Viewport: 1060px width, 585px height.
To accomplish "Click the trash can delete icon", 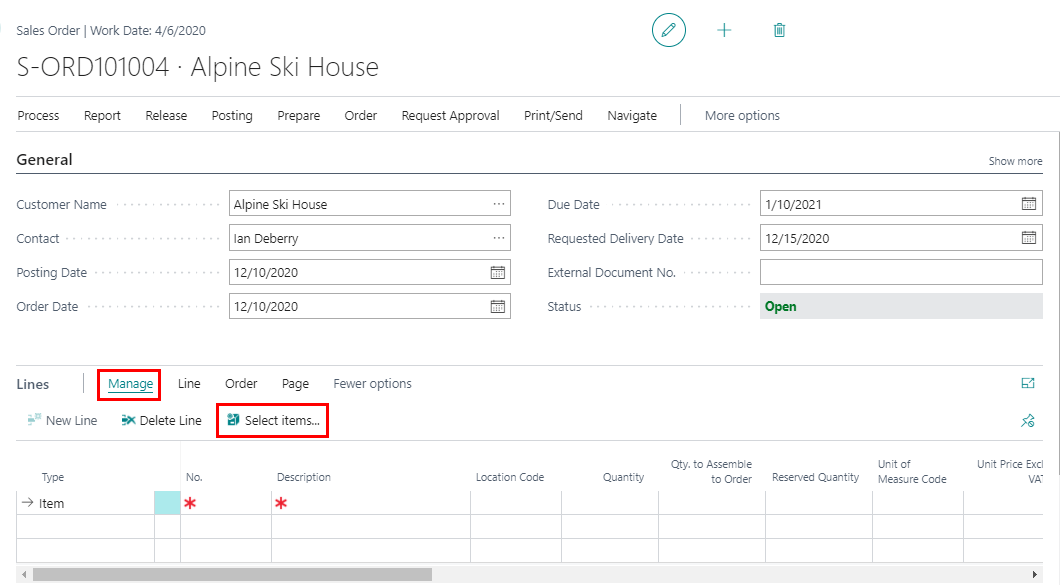I will [779, 30].
